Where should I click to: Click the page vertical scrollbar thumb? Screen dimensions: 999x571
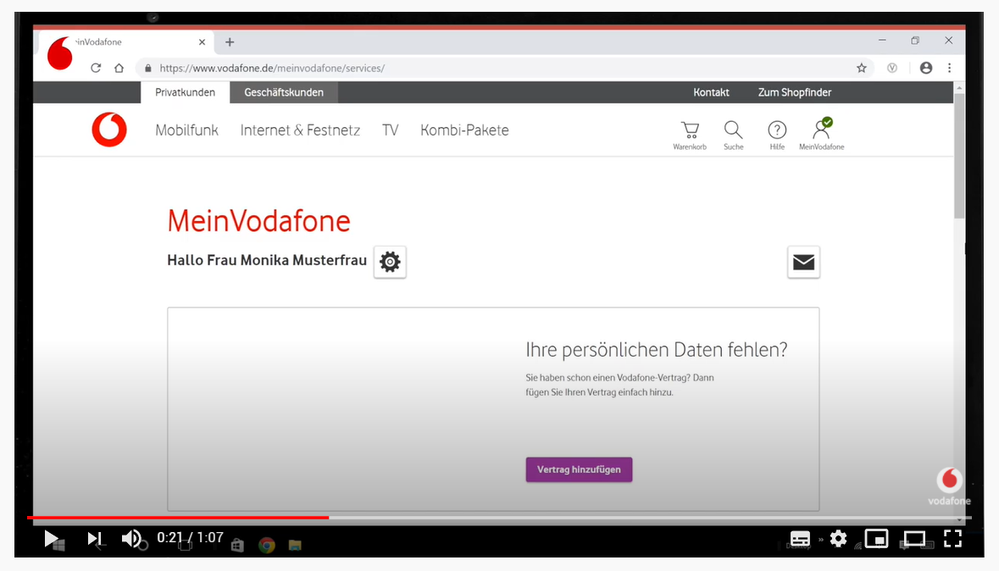pyautogui.click(x=959, y=156)
